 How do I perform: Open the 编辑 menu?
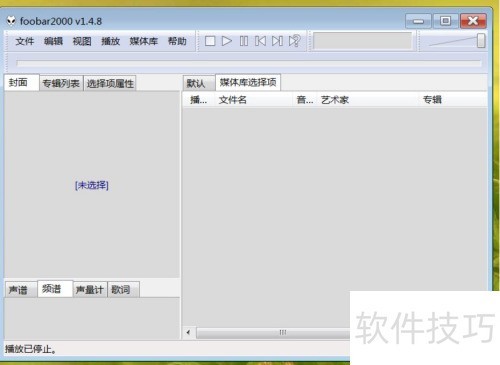(53, 41)
